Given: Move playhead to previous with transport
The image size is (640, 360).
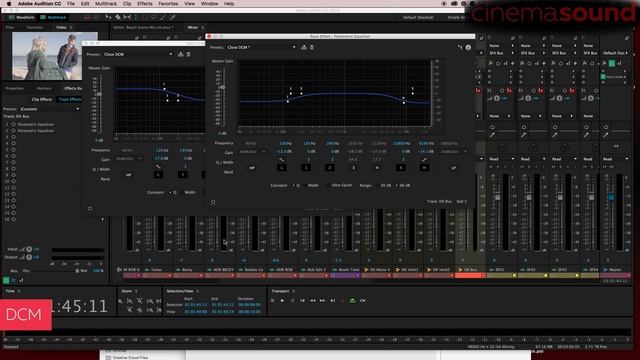Looking at the screenshot, I should pos(302,301).
